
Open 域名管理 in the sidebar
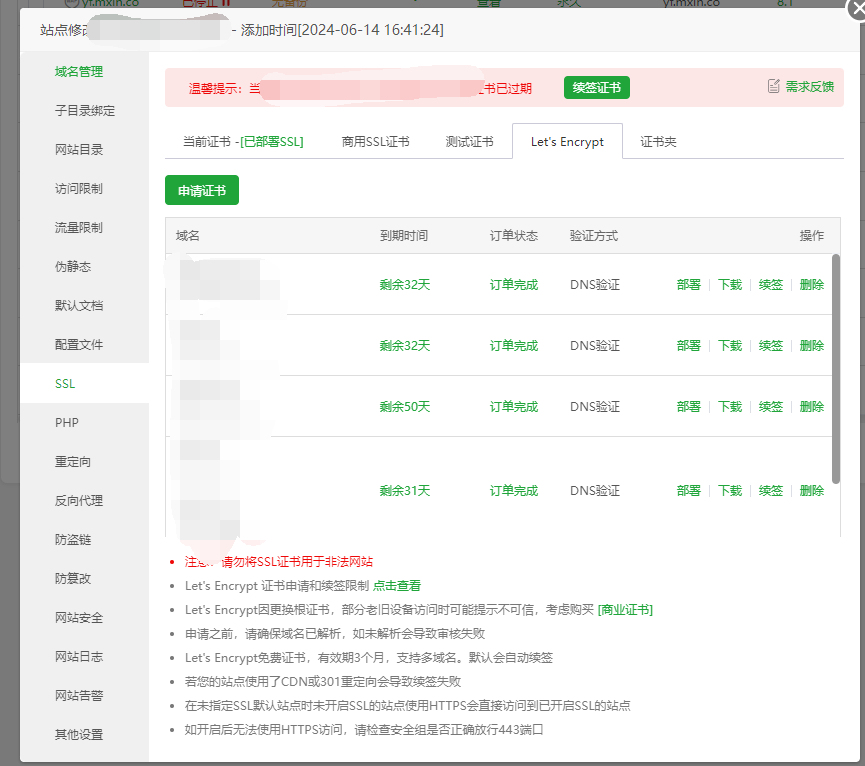(x=79, y=72)
